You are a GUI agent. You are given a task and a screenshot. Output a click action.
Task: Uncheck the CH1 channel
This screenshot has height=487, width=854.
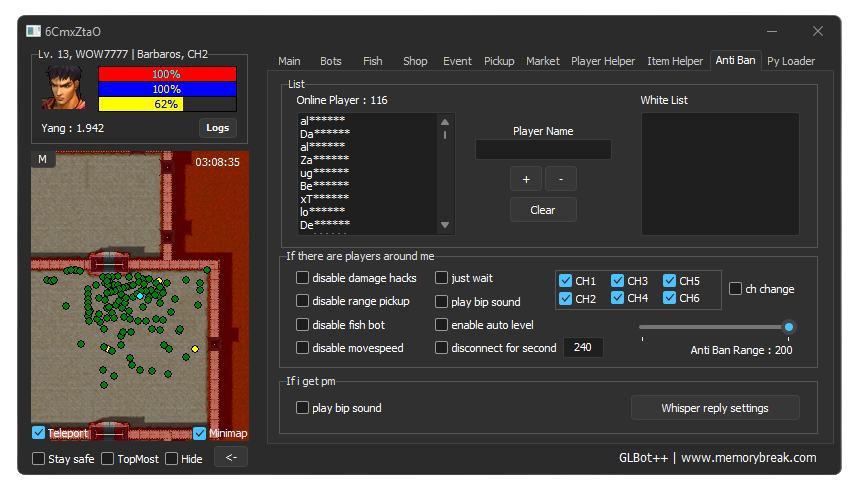pos(565,281)
